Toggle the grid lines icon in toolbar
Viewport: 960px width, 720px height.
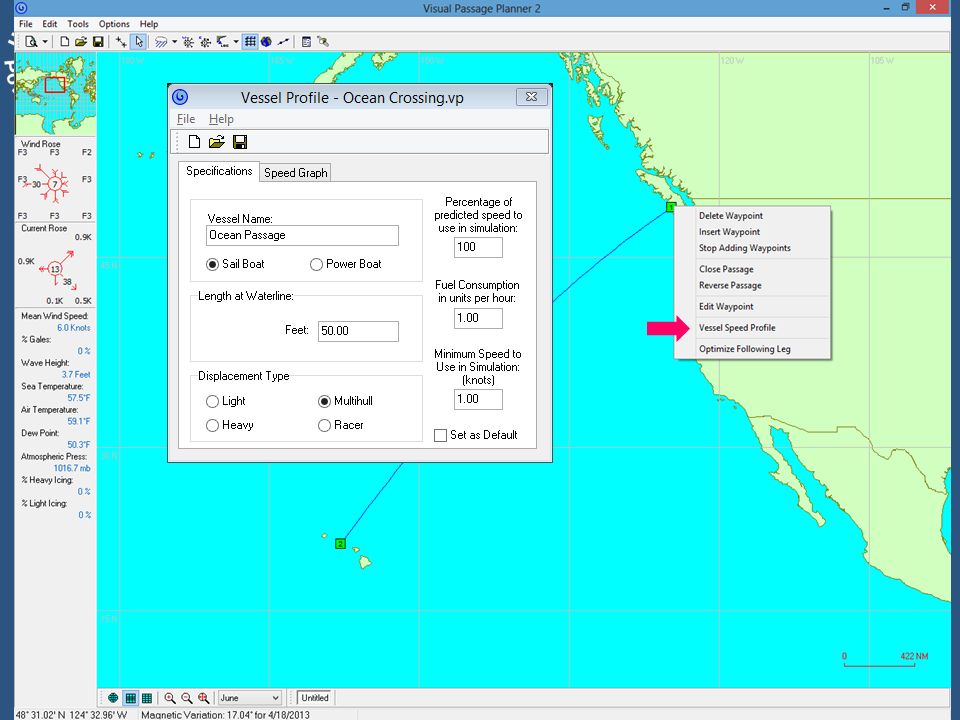click(250, 42)
